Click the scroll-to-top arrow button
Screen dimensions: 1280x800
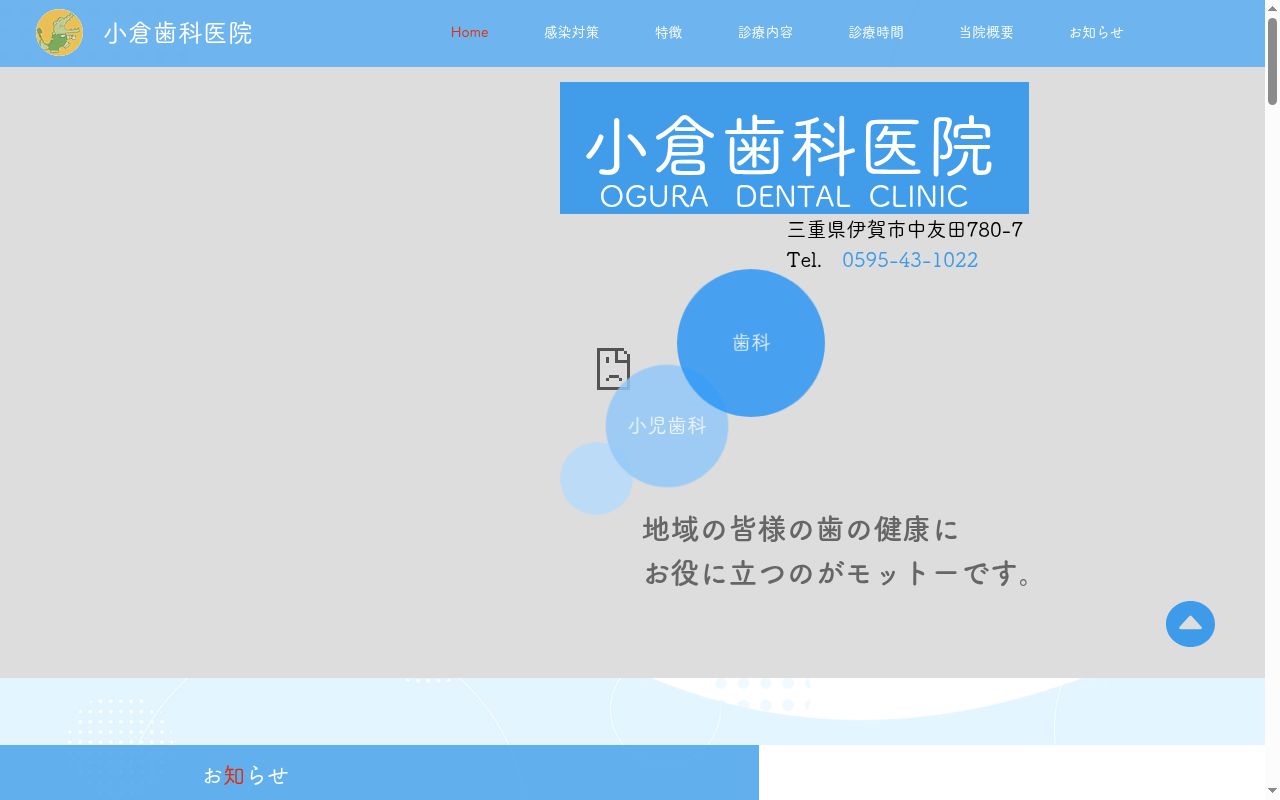coord(1190,624)
